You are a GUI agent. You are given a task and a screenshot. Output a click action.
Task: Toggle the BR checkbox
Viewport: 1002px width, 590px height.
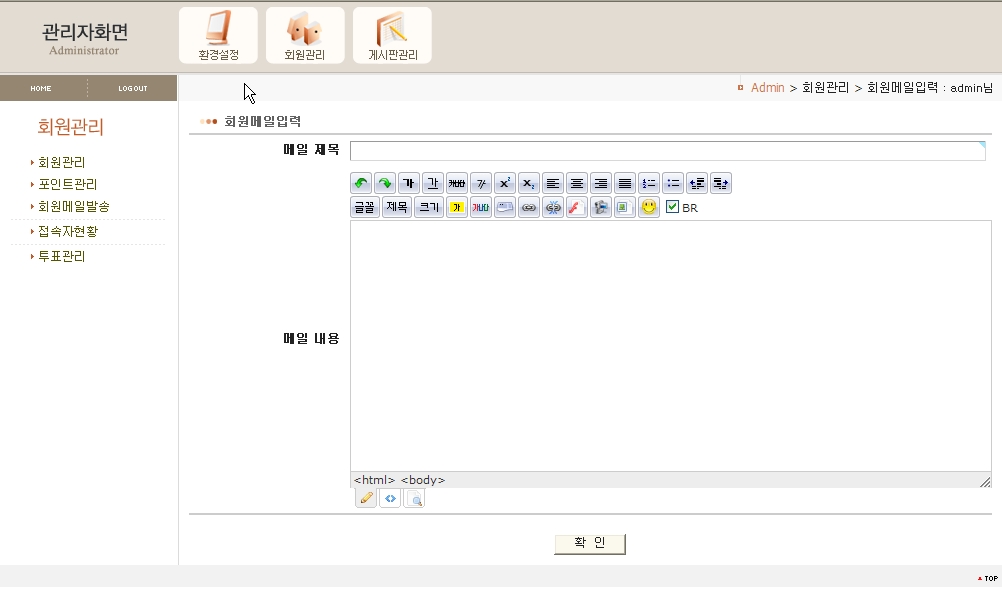click(673, 207)
